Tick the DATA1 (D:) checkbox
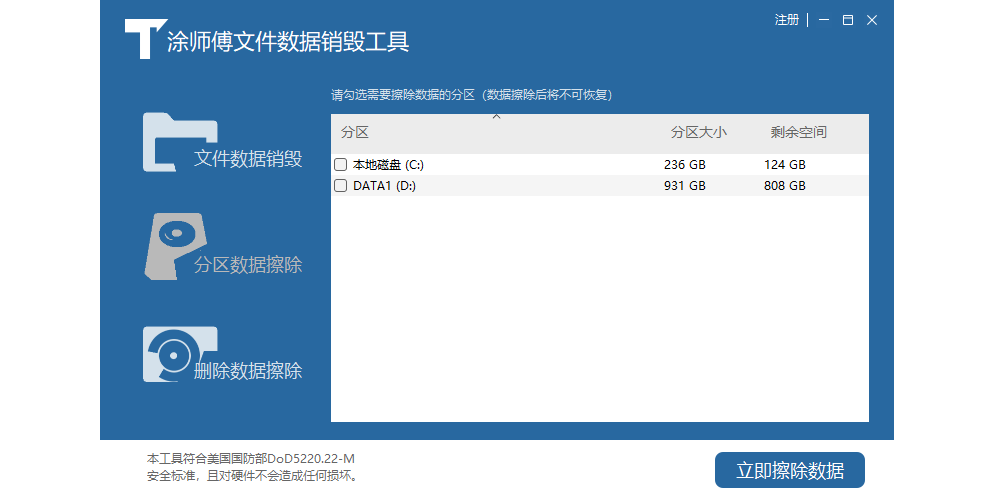The height and width of the screenshot is (497, 994). [340, 186]
